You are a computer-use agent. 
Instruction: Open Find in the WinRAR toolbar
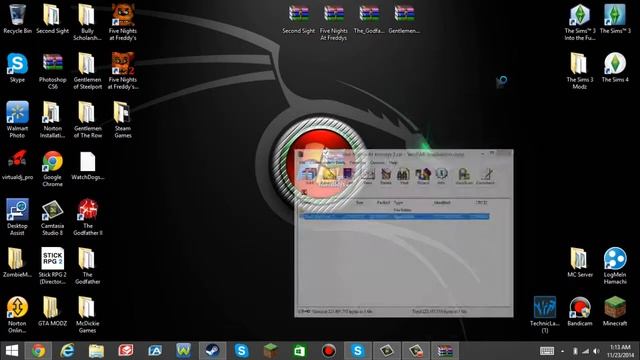404,176
